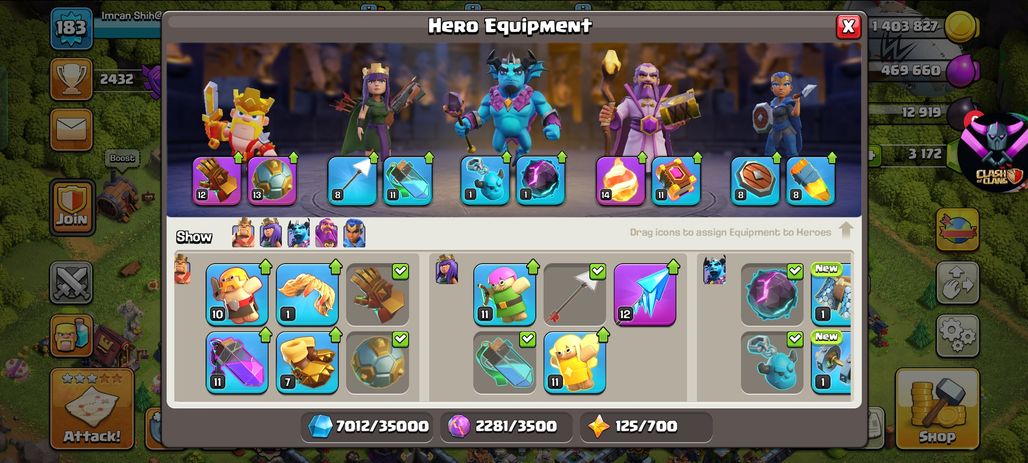Viewport: 1028px width, 463px height.
Task: Click the checked Giant Gauntlet equipment
Action: click(377, 294)
